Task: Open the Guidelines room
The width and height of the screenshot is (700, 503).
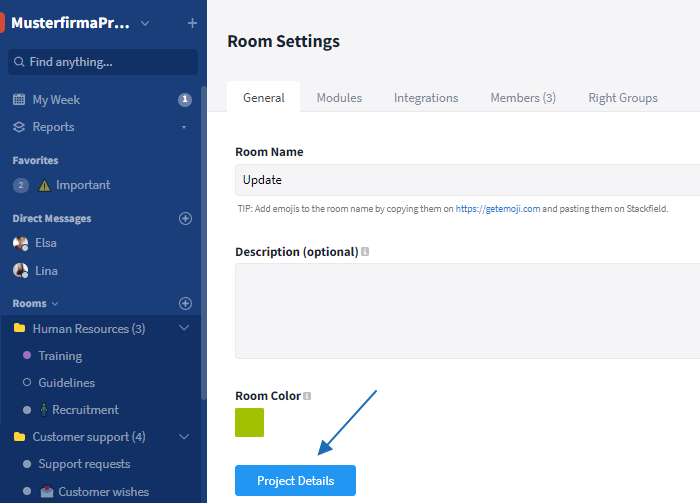Action: point(67,383)
